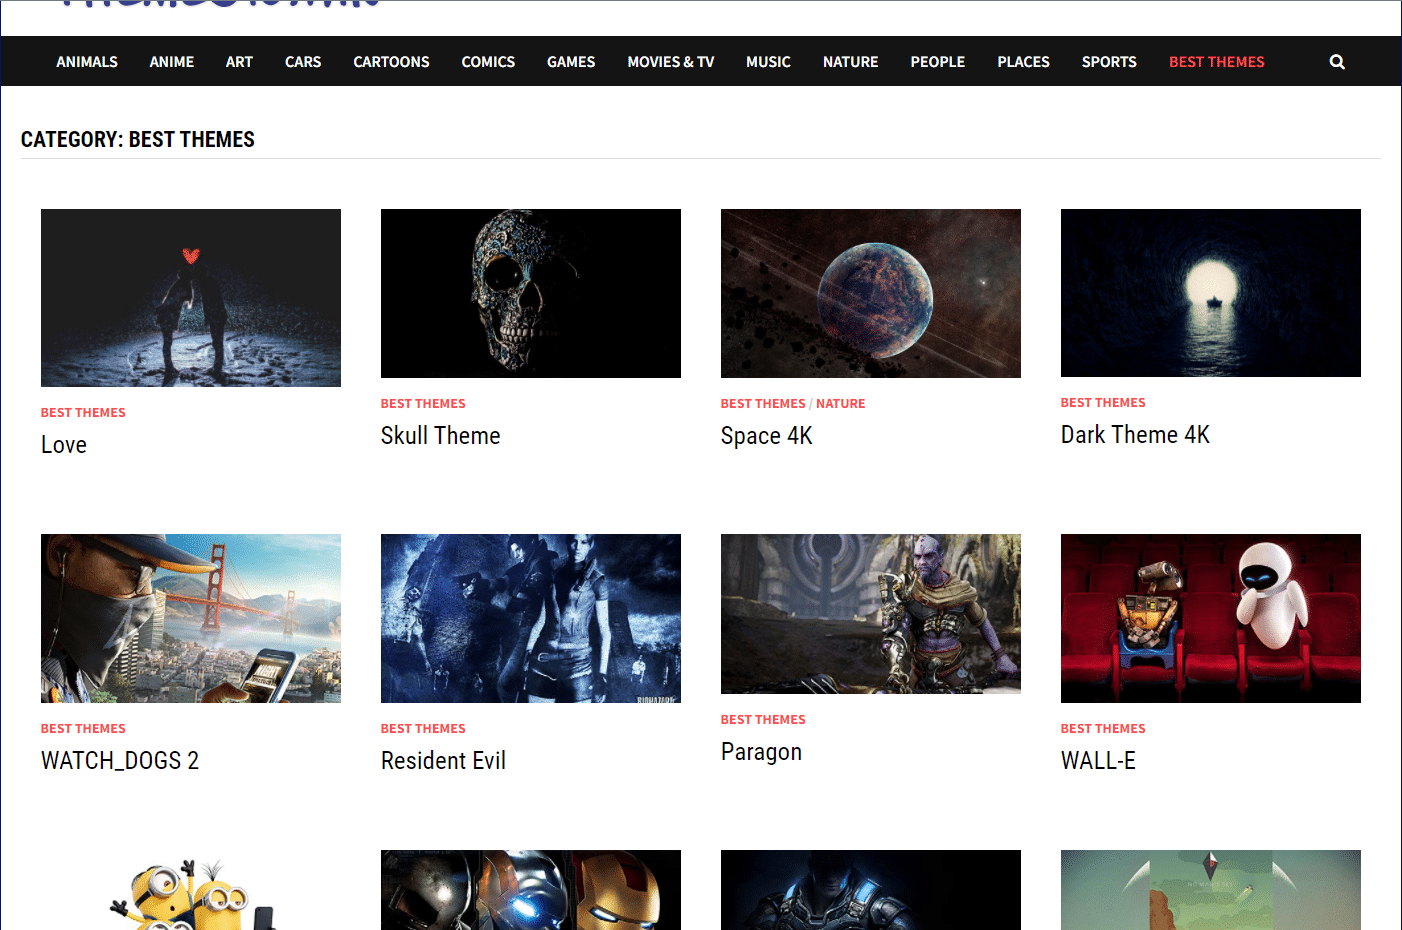This screenshot has height=930, width=1402.
Task: Click BEST THEMES tag above Skull Theme
Action: tap(423, 404)
